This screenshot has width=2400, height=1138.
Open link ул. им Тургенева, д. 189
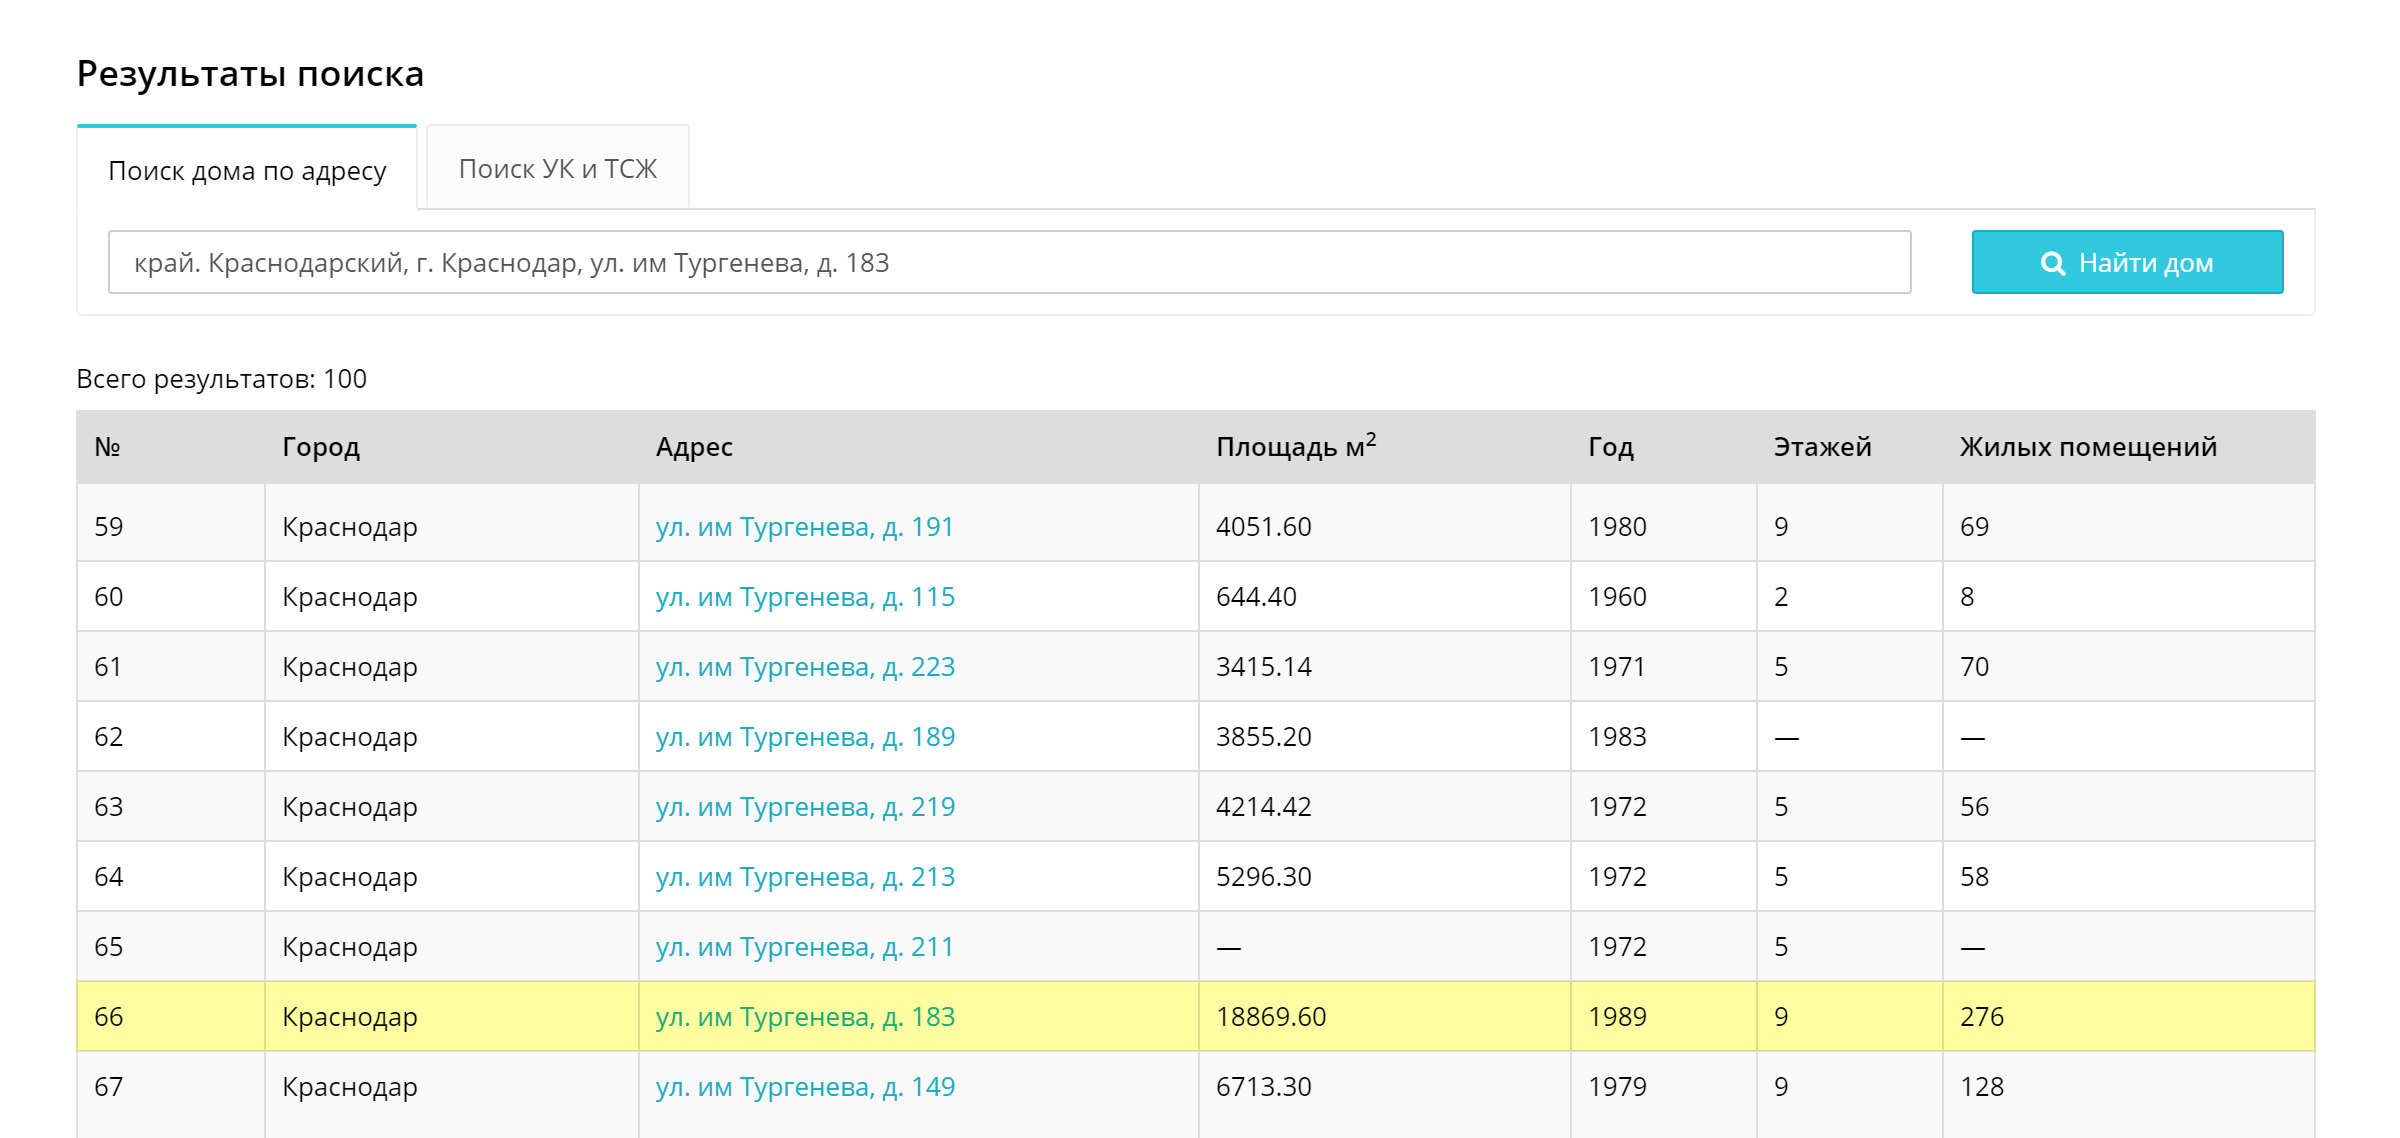click(x=804, y=737)
